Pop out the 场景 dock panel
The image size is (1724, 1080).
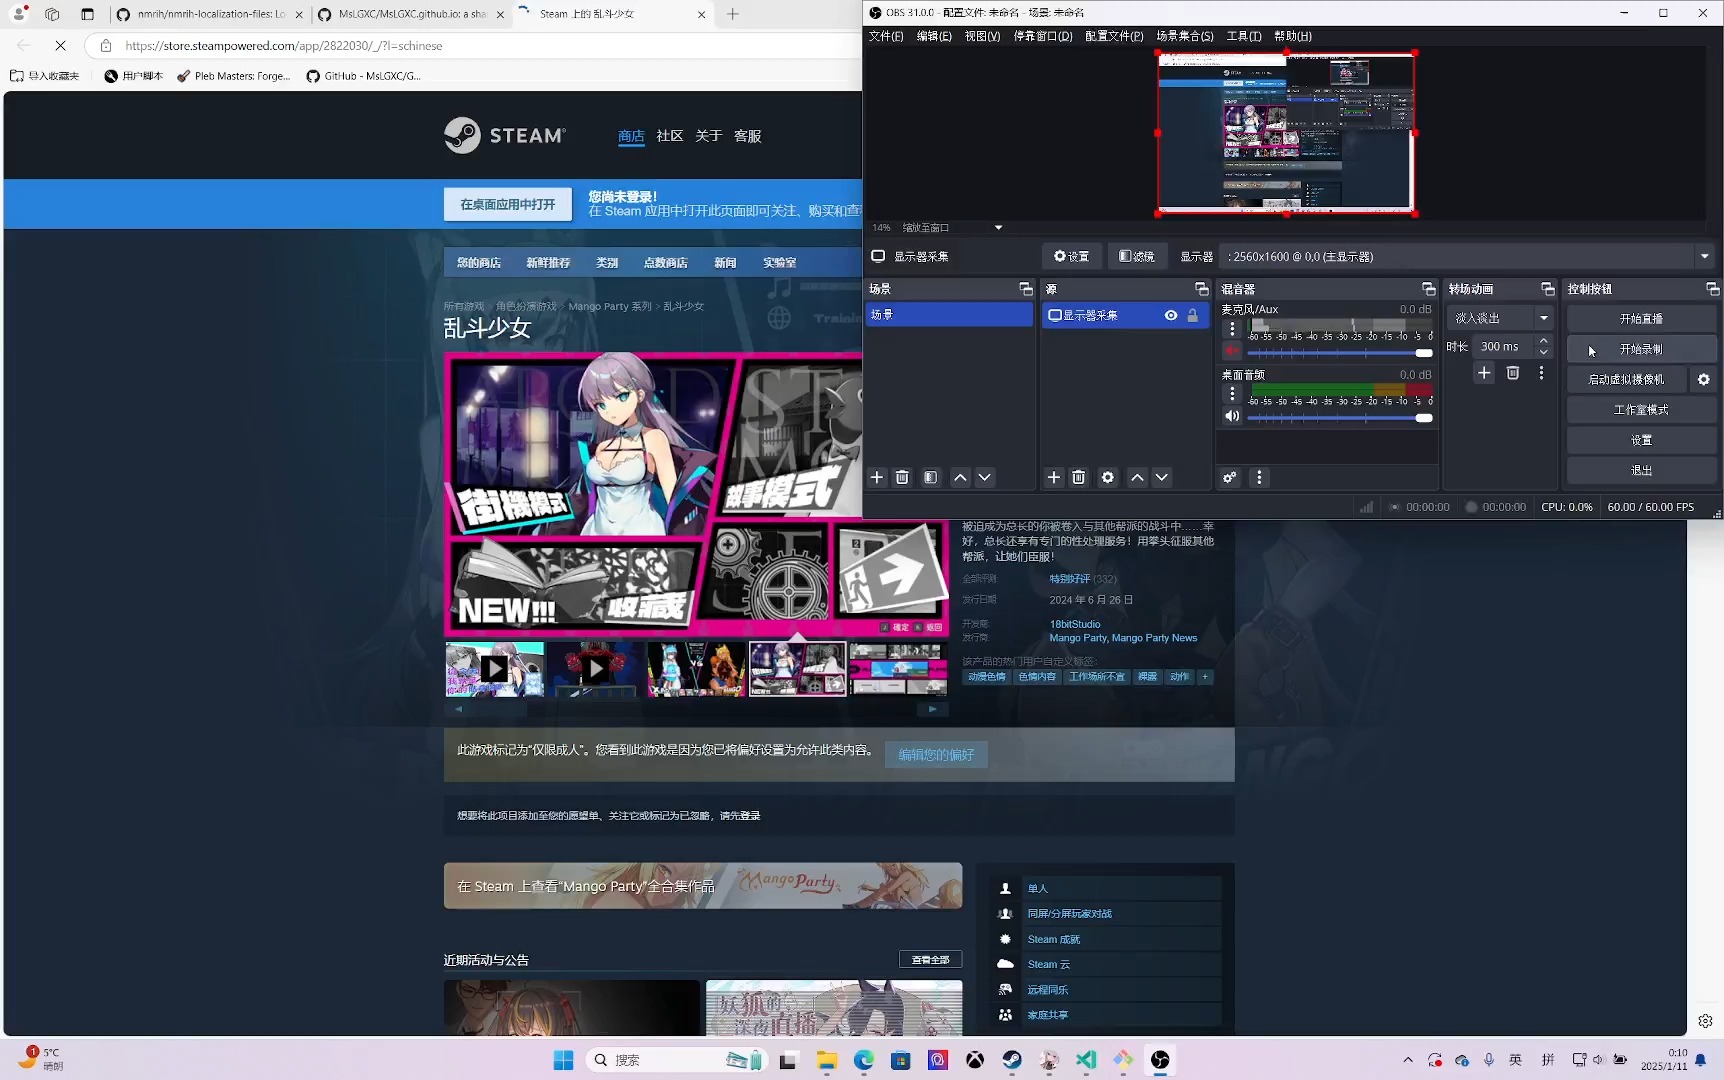coord(1025,289)
